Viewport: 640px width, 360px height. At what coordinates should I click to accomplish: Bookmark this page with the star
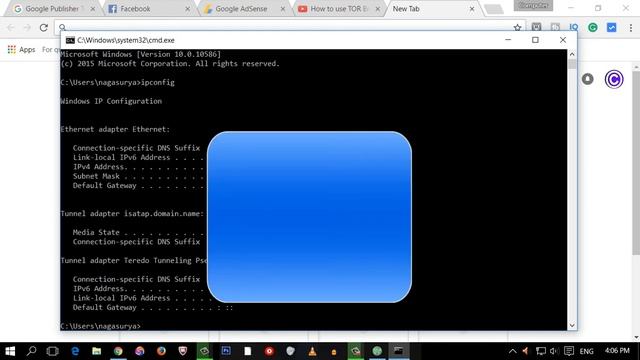518,27
